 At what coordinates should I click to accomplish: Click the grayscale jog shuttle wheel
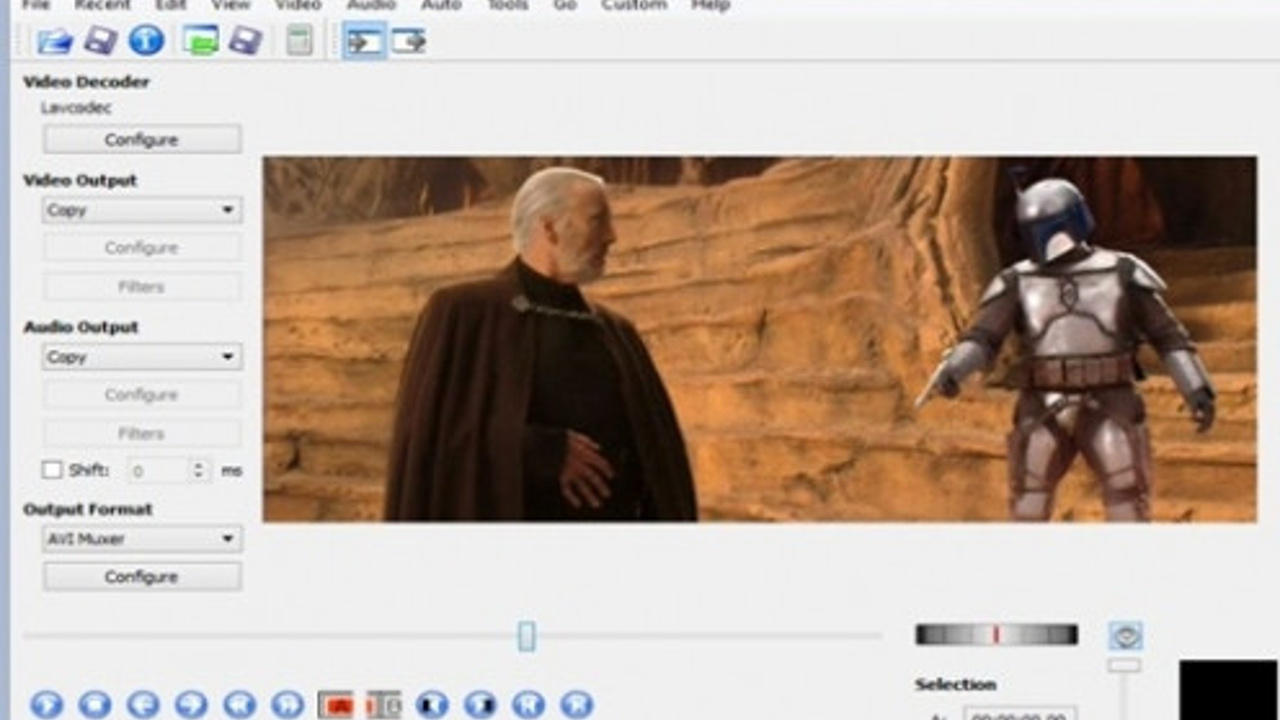(996, 635)
